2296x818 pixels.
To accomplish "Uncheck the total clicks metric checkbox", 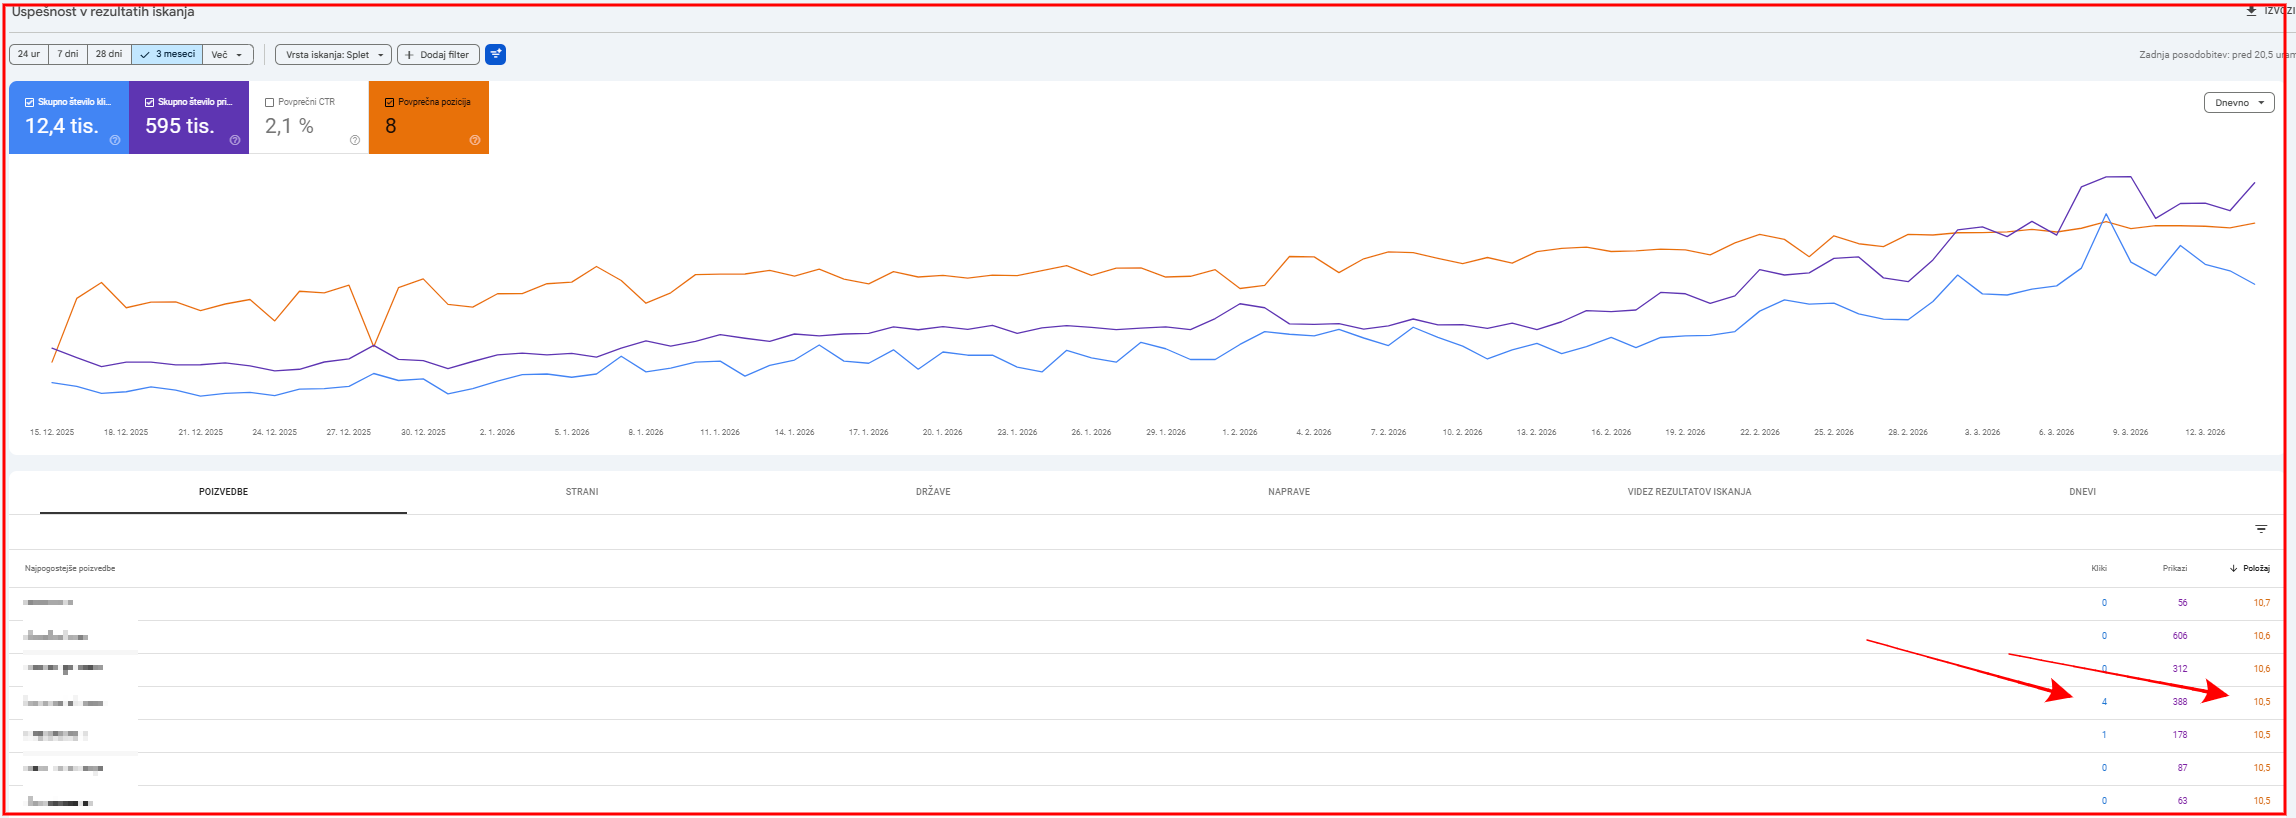I will 29,102.
